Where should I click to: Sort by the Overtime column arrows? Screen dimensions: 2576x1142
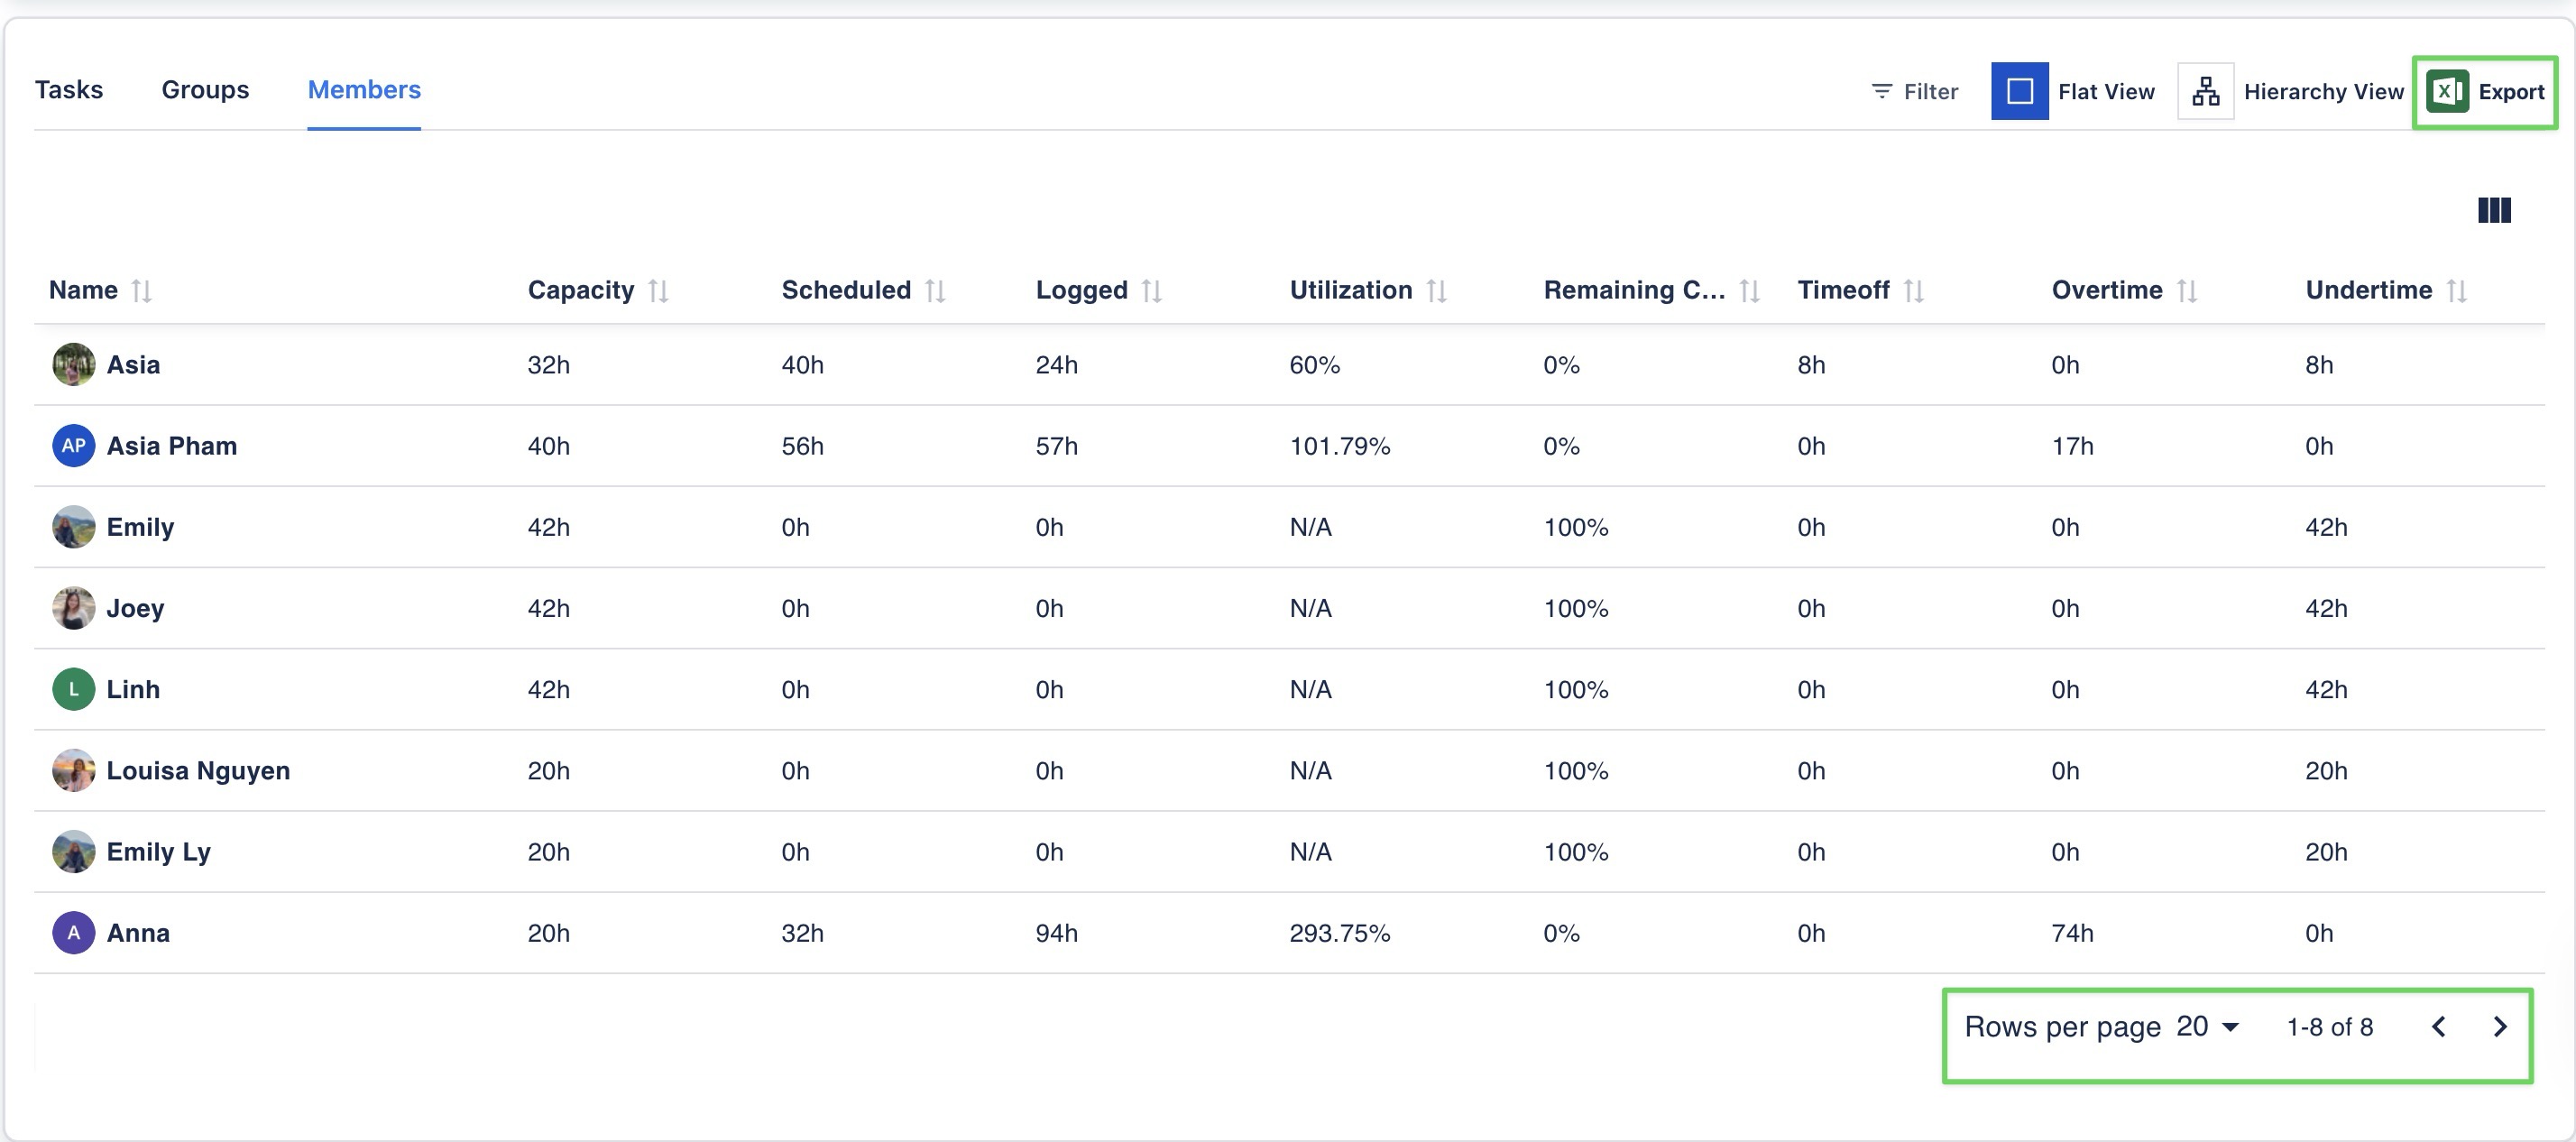(2187, 291)
